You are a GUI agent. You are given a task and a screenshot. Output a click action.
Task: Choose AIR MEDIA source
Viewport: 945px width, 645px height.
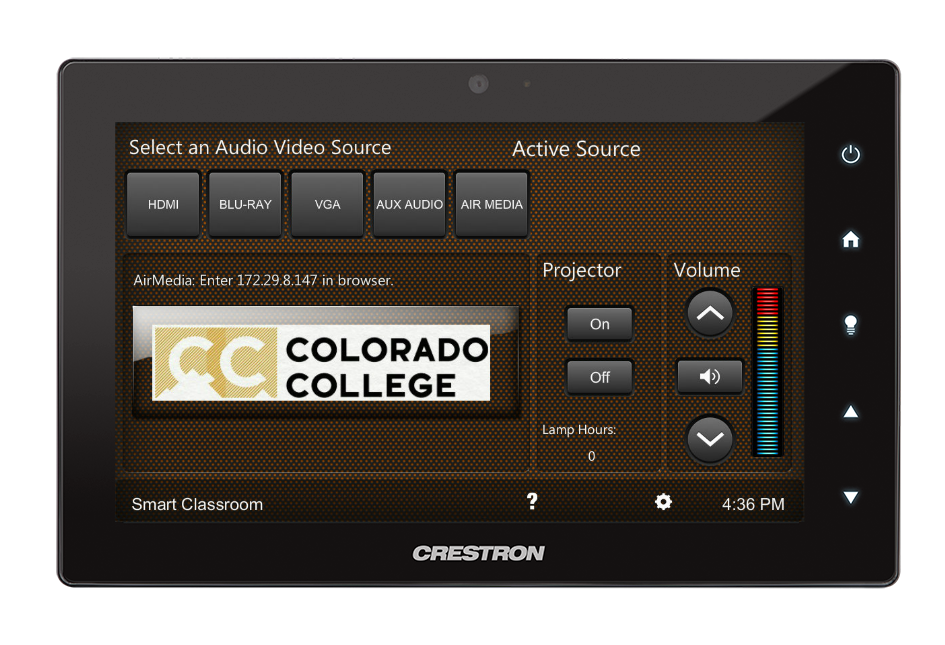(x=492, y=204)
